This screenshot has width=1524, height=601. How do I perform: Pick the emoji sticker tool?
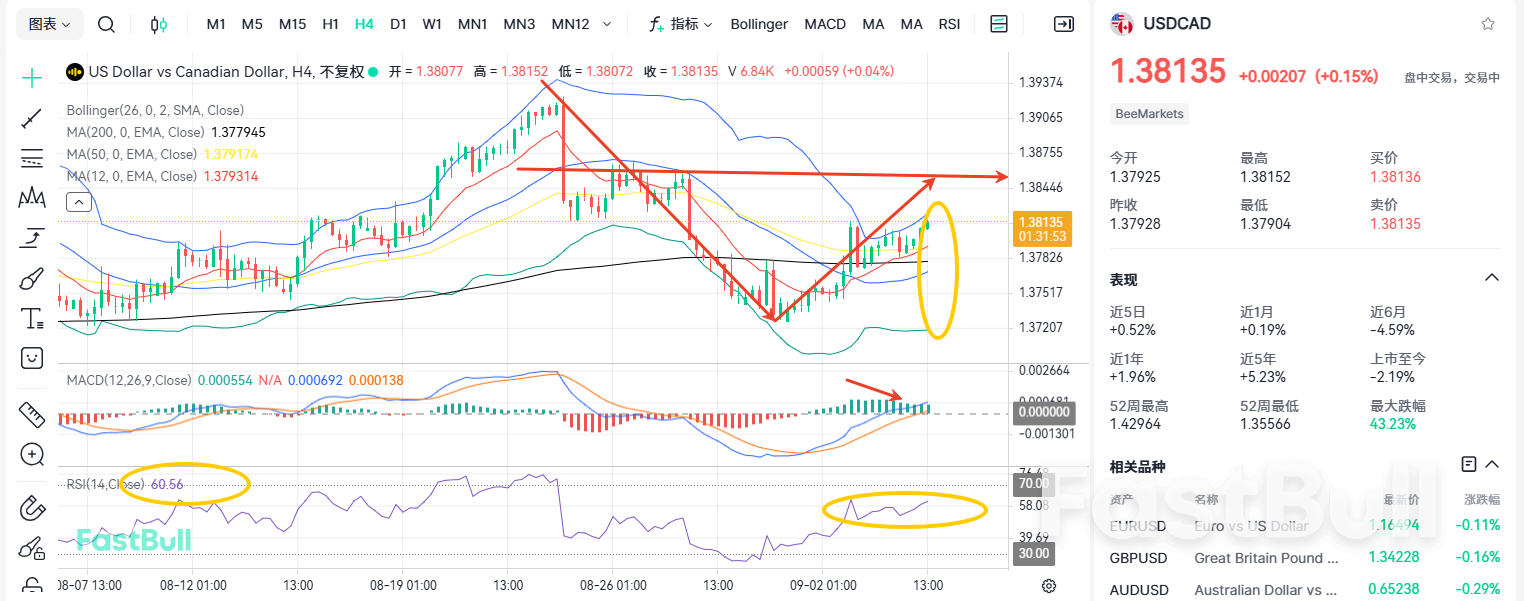pos(31,358)
